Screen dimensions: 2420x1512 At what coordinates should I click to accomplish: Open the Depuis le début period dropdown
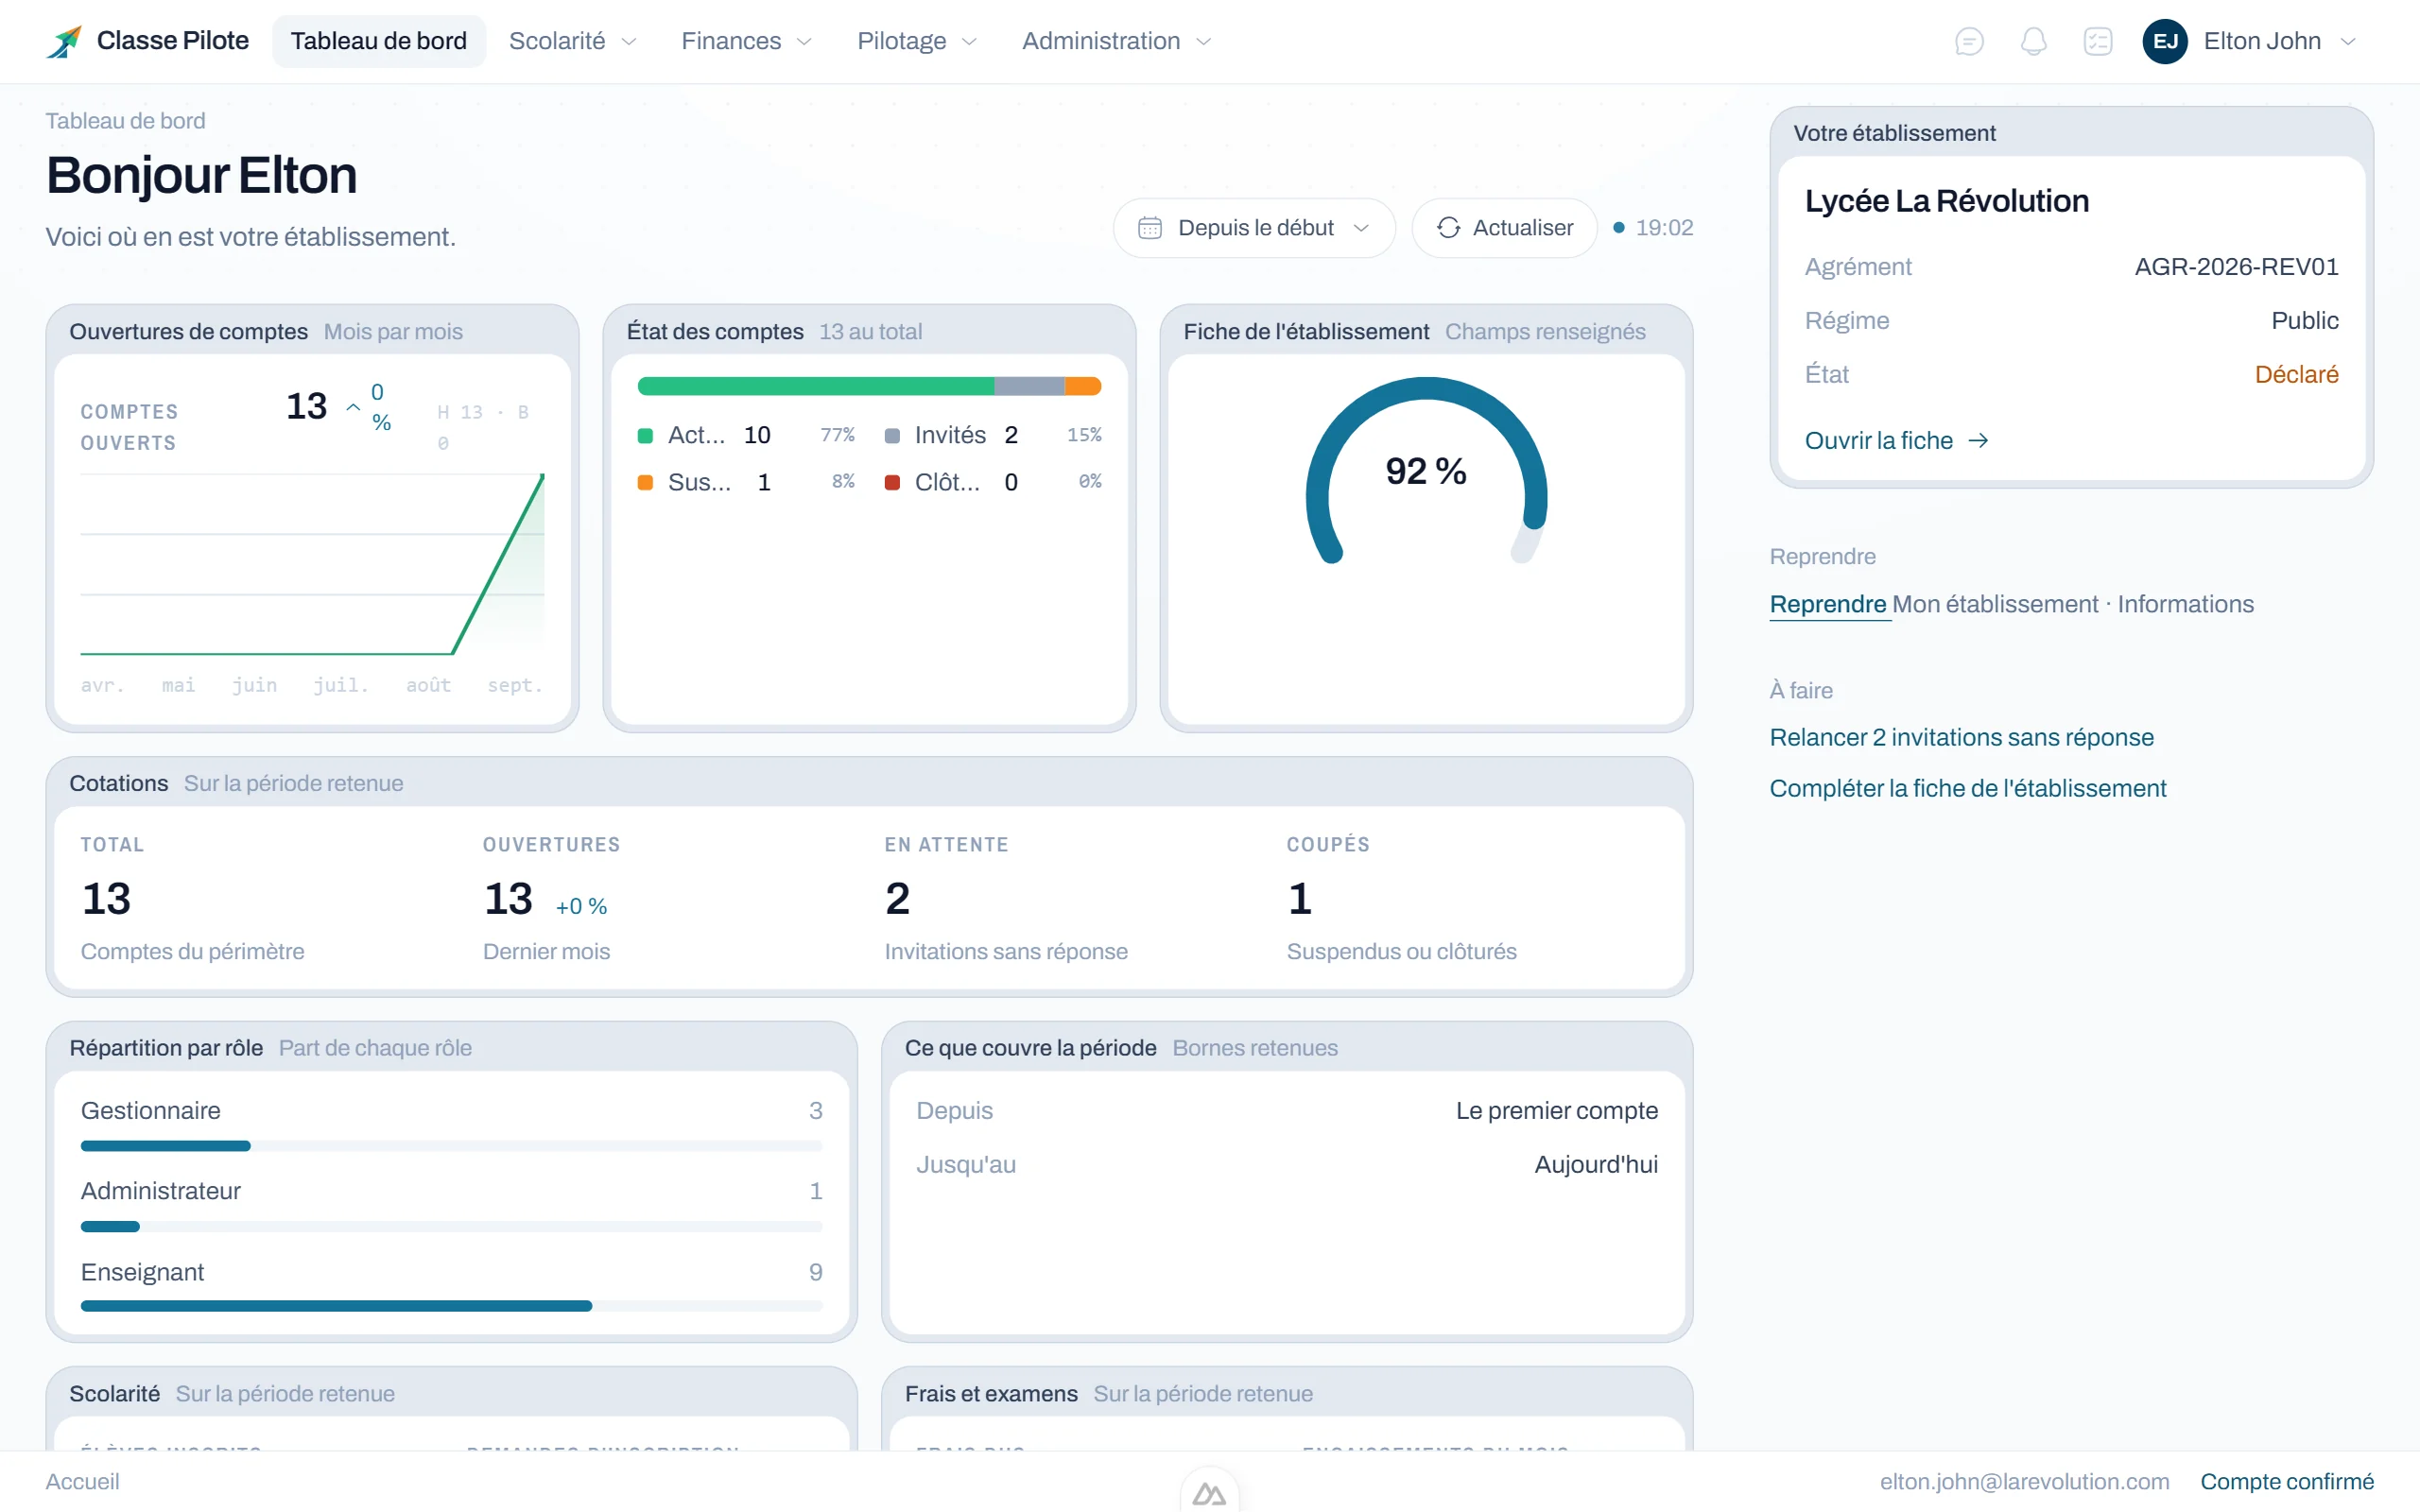[x=1254, y=228]
